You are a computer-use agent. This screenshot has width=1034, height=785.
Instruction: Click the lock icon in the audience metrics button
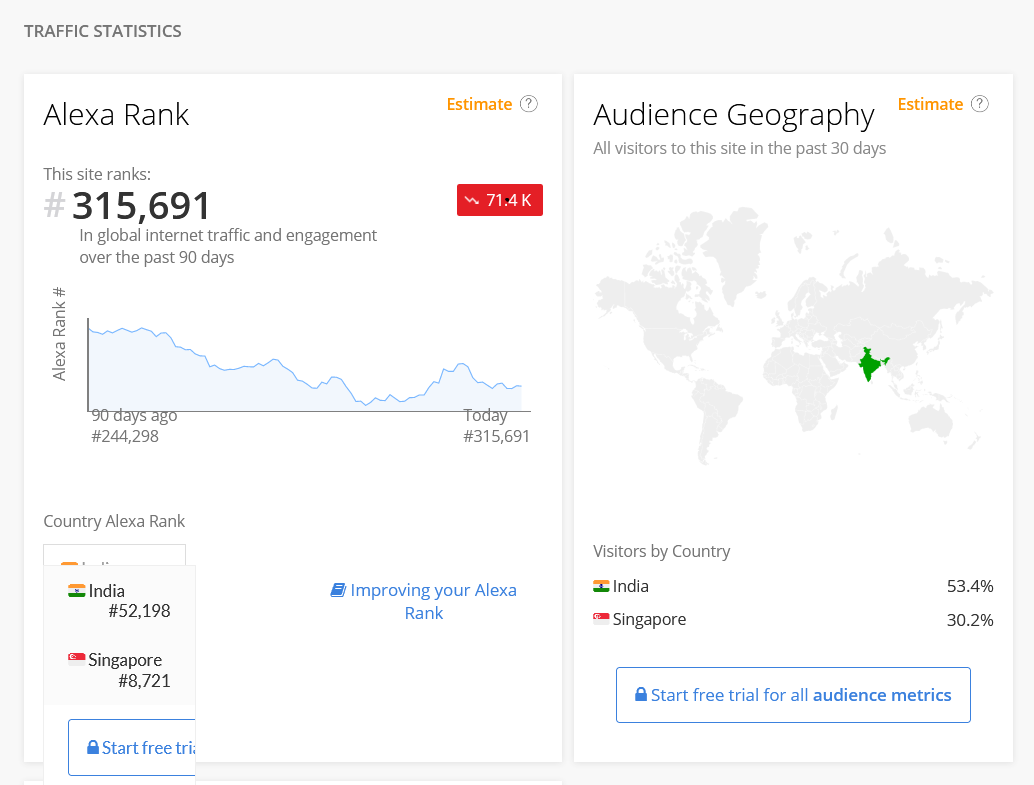(640, 694)
